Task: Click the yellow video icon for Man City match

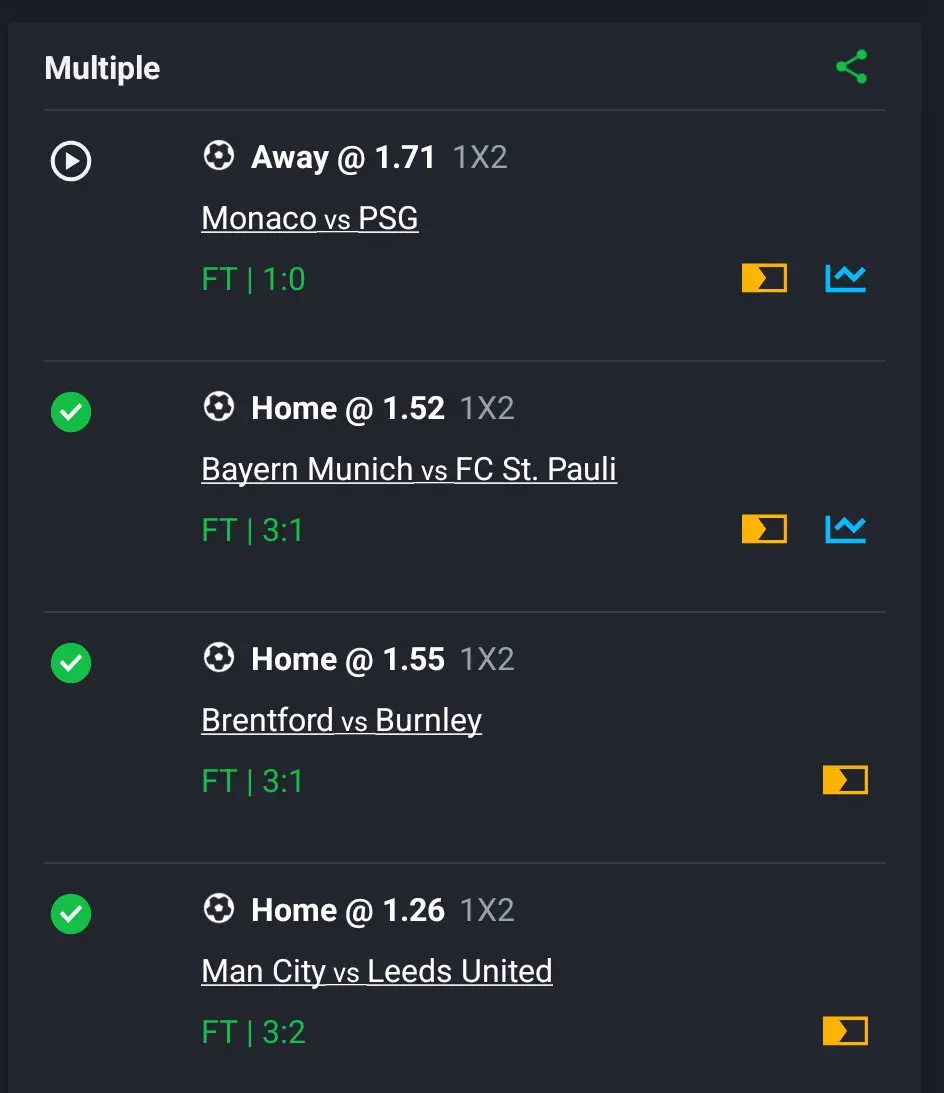Action: (x=845, y=1032)
